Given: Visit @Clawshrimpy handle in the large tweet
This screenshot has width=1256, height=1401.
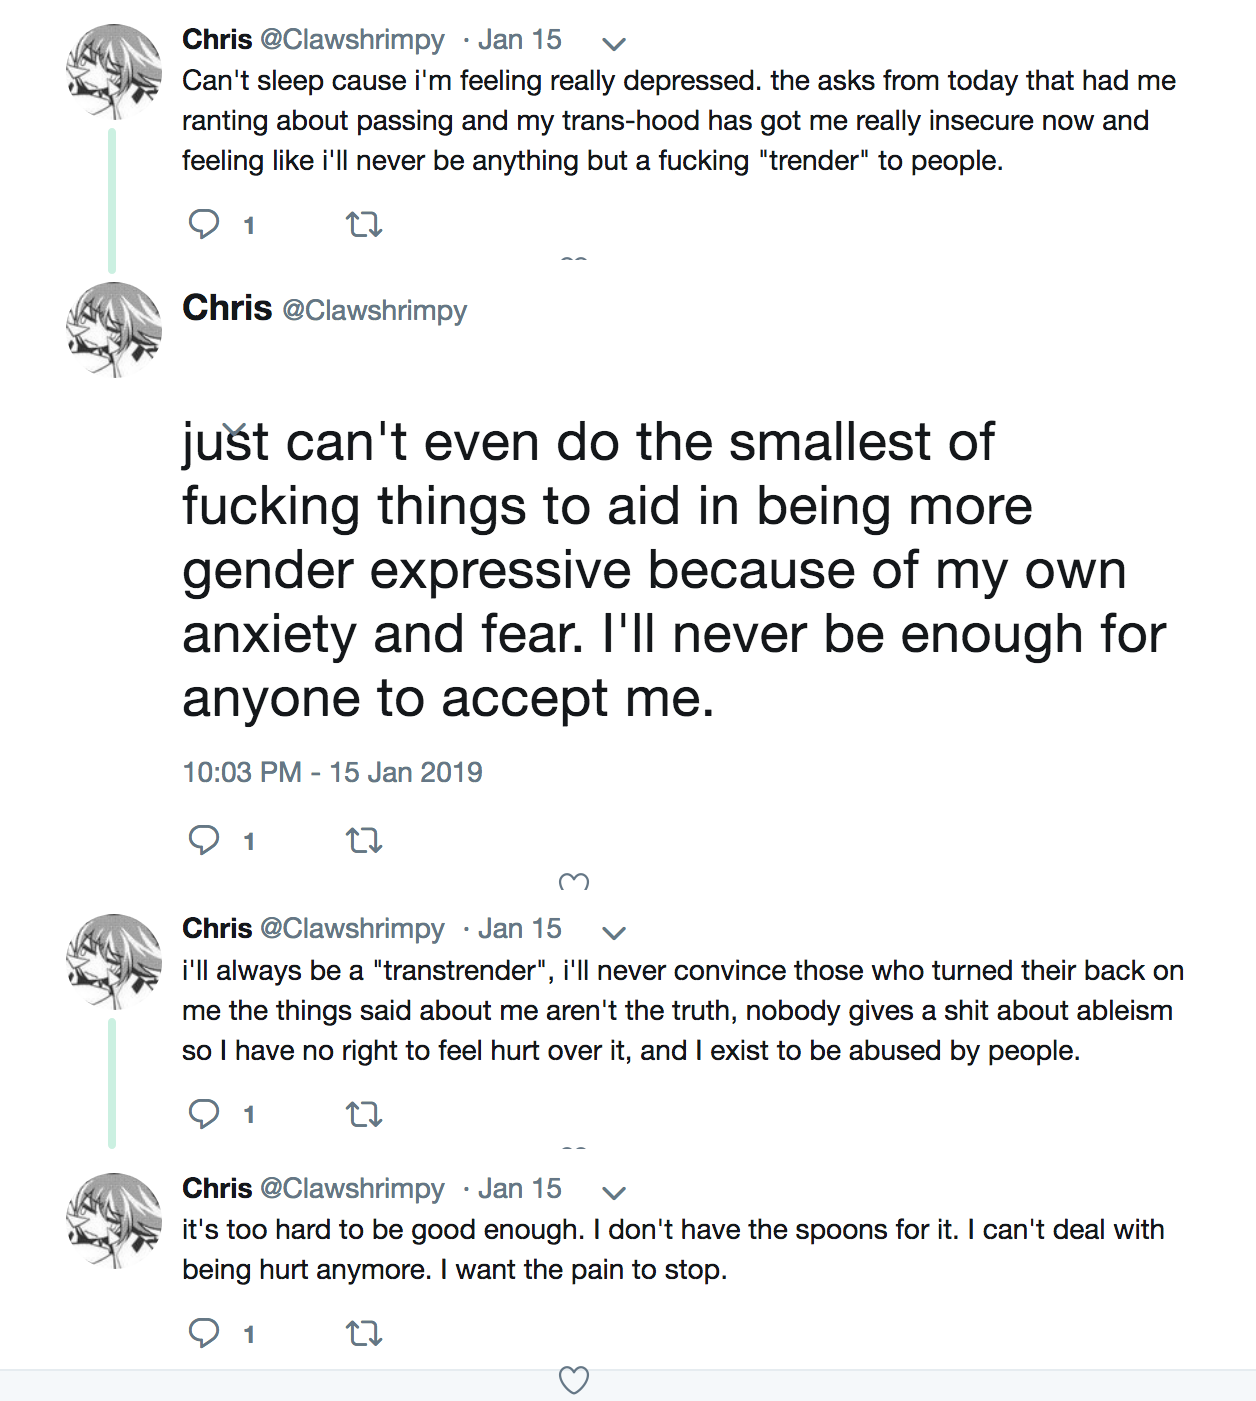Looking at the screenshot, I should click(374, 310).
